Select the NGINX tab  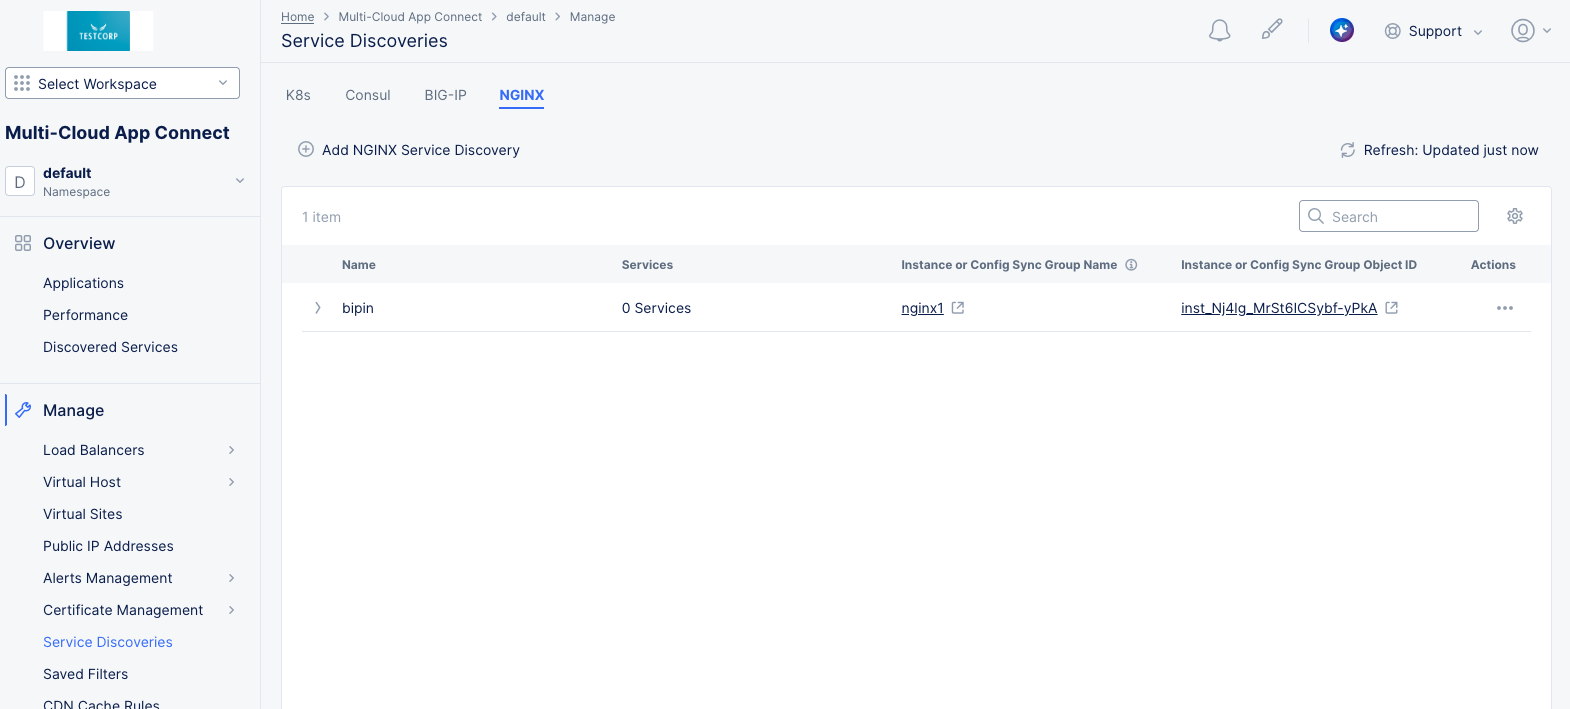(x=522, y=95)
